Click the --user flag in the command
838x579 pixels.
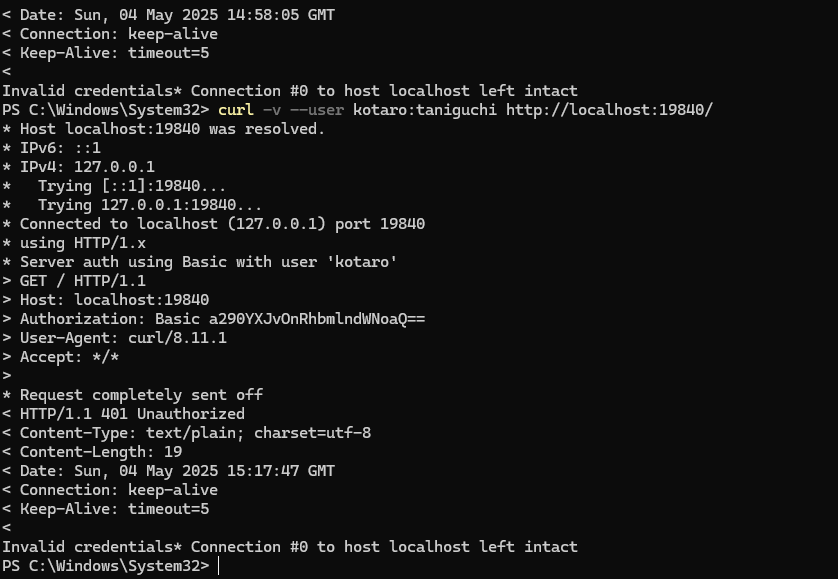[x=316, y=110]
